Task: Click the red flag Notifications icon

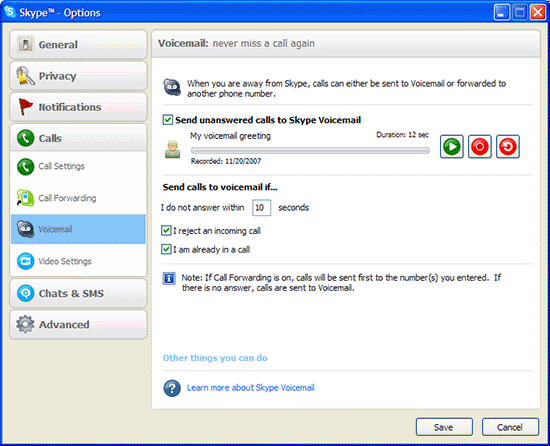Action: (x=26, y=107)
